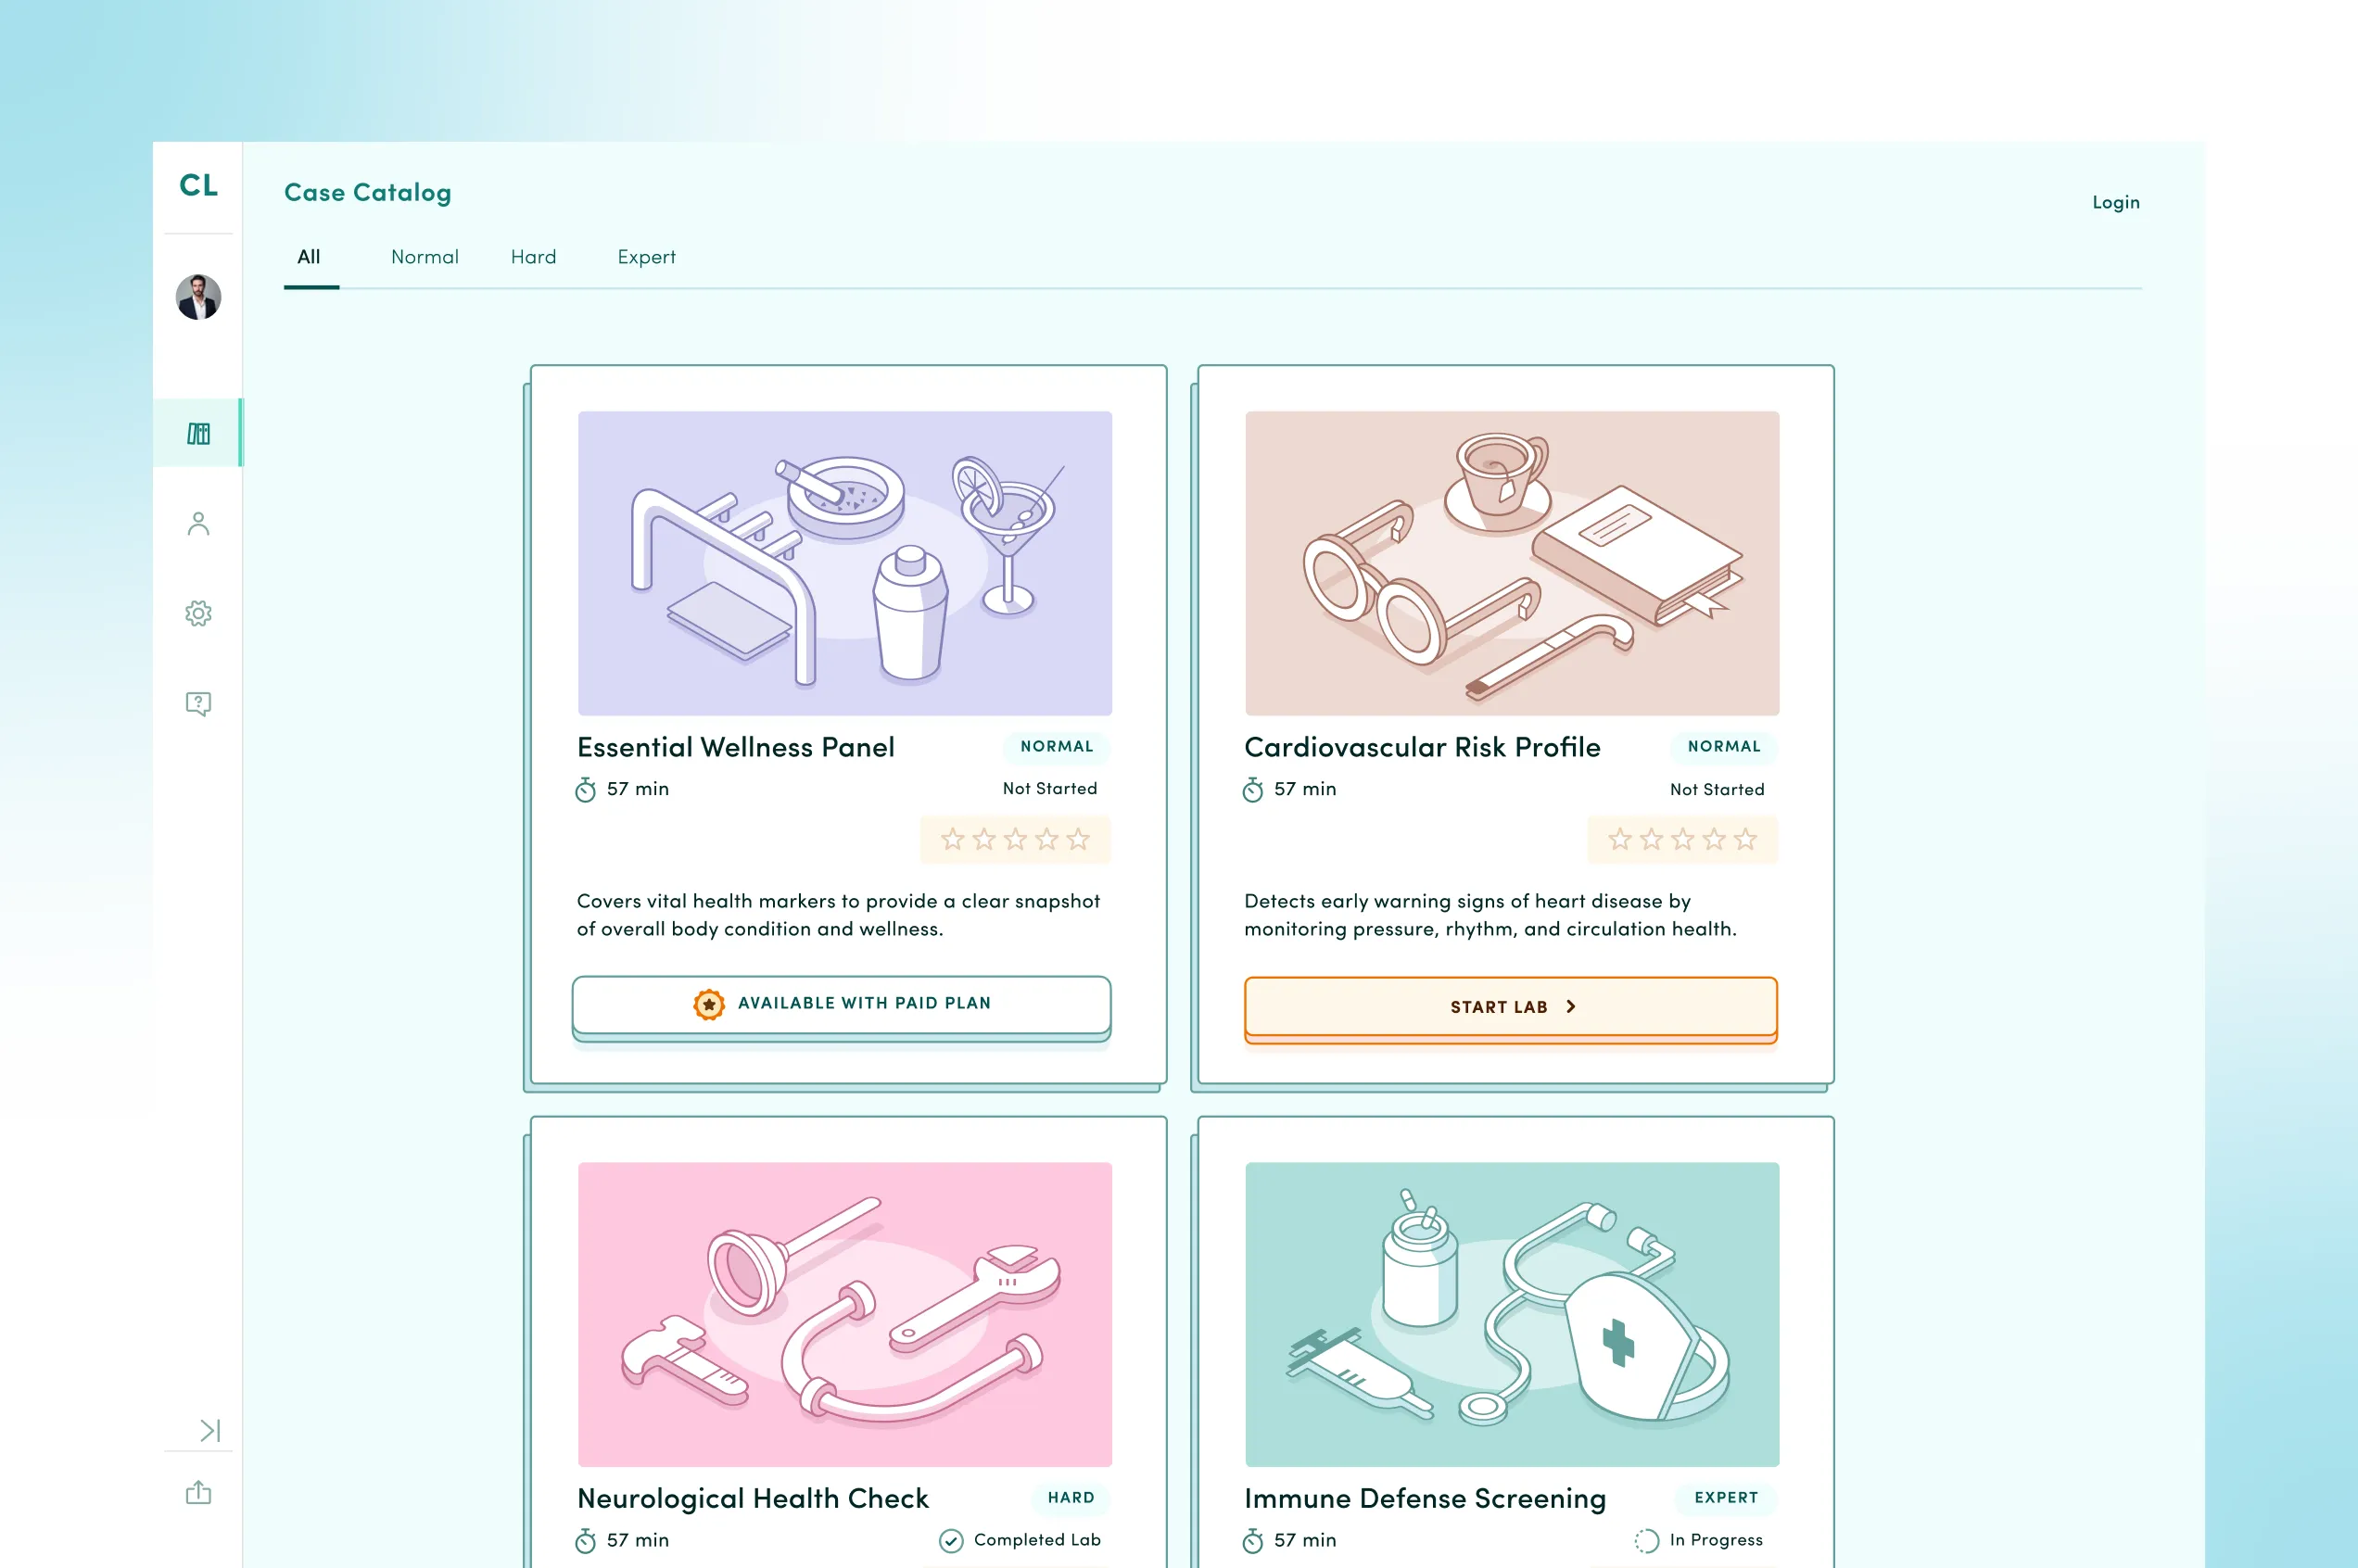Click the Available With Paid Plan button

pyautogui.click(x=841, y=1003)
